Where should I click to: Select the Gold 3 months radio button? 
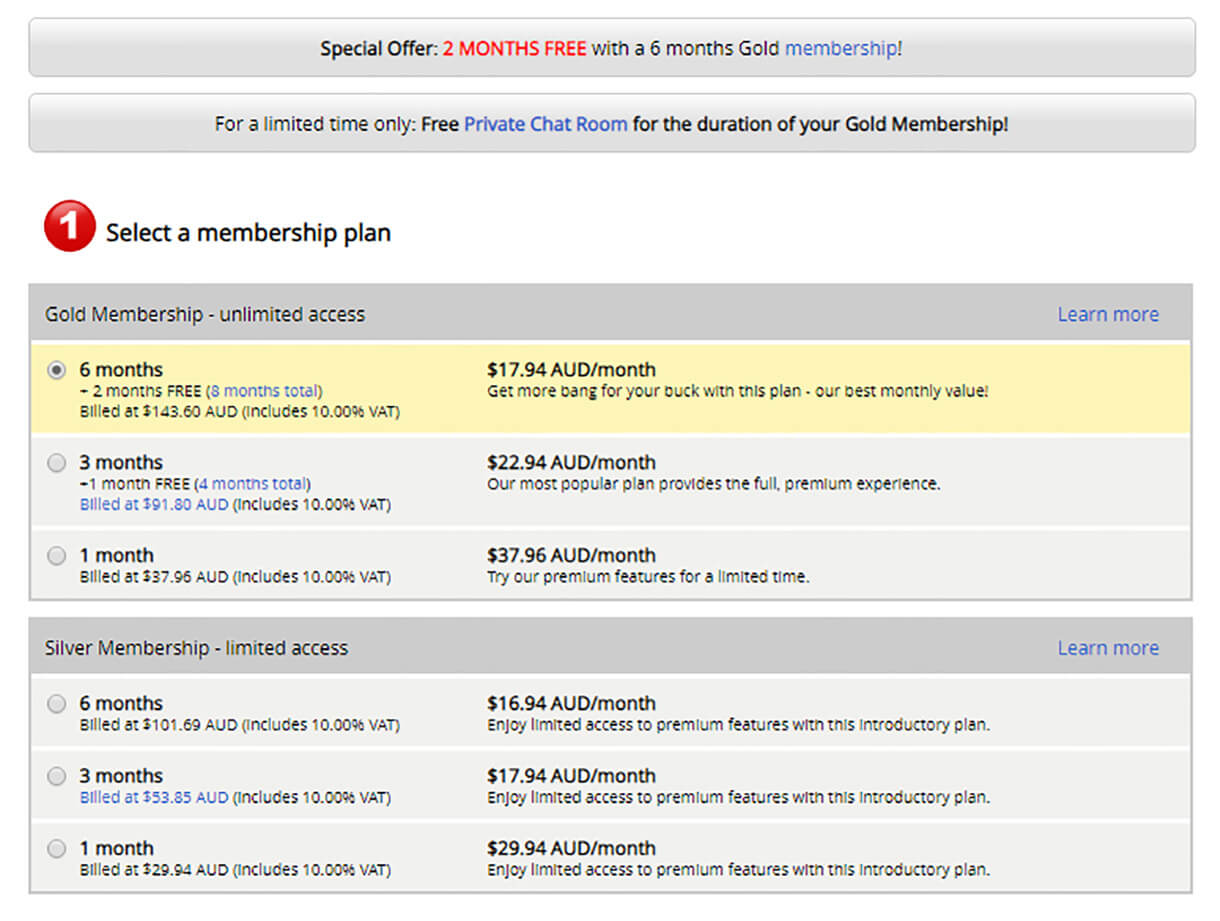tap(57, 463)
